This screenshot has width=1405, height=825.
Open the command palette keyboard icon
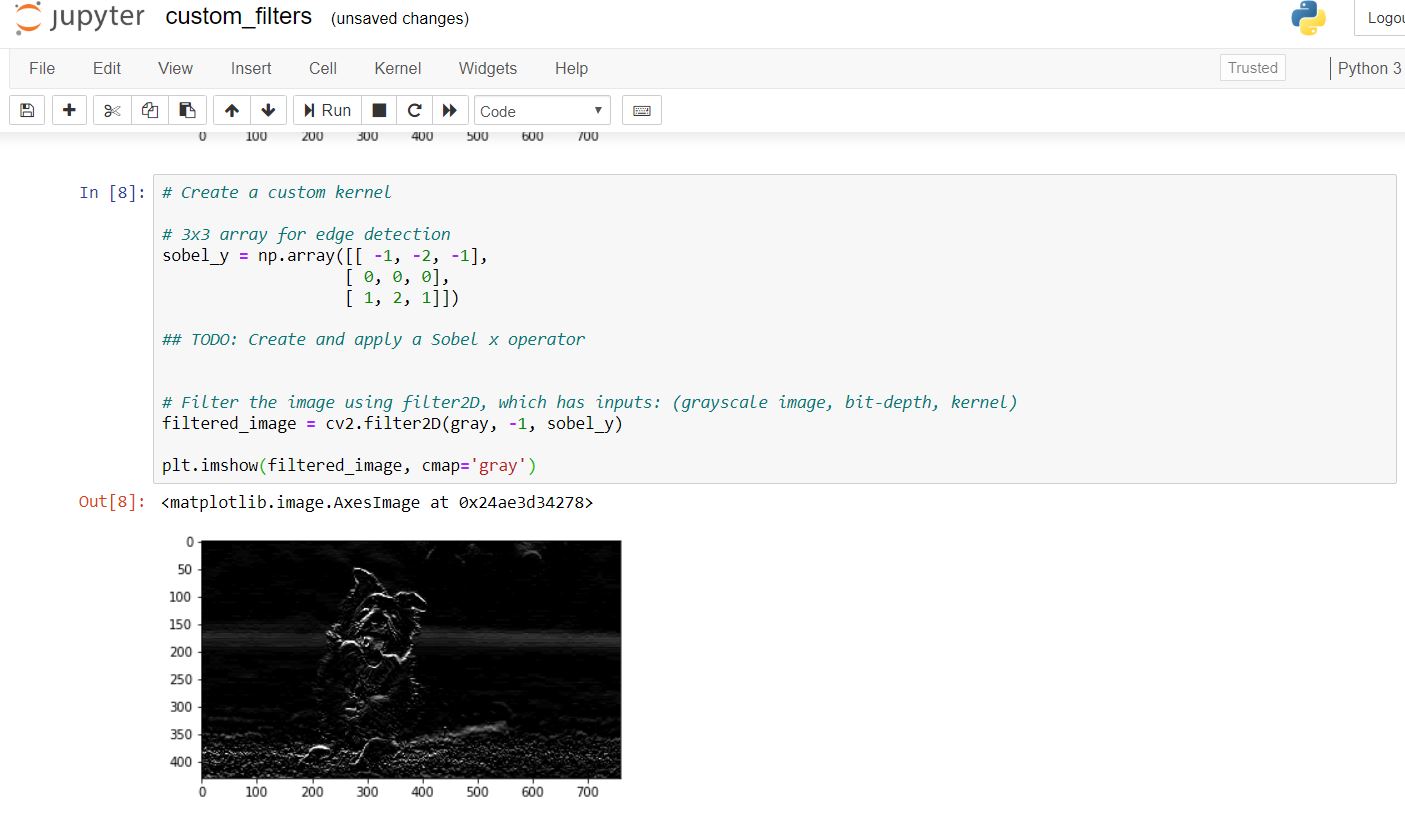[642, 110]
